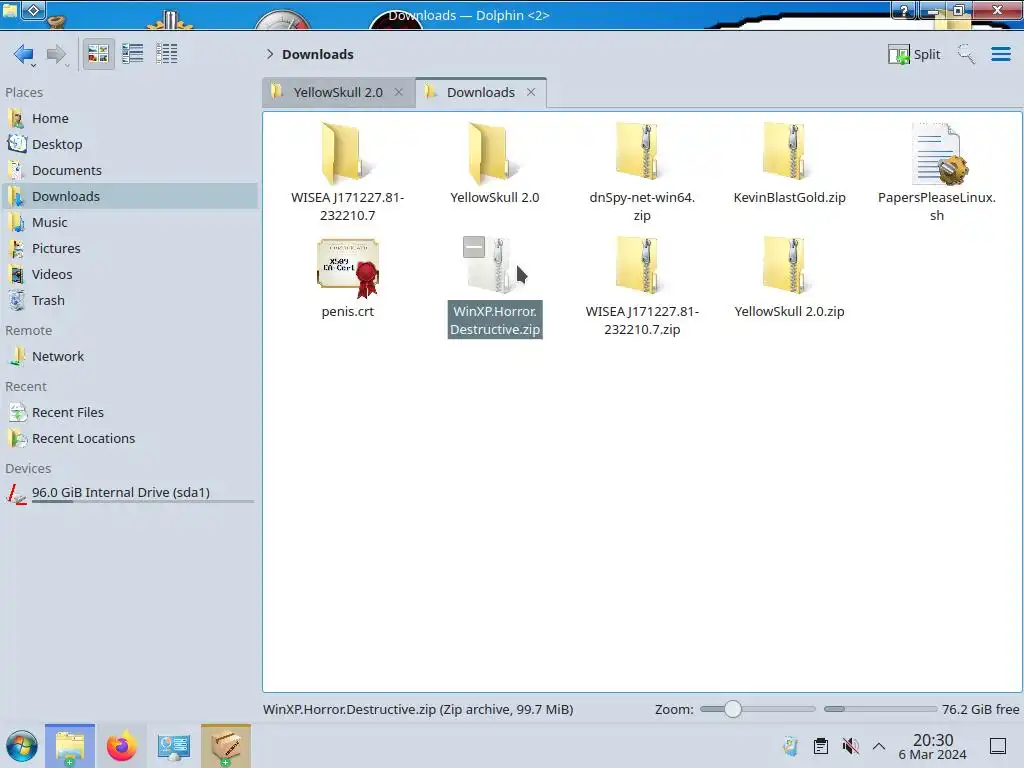1024x768 pixels.
Task: Open Videos in Places
Action: click(x=129, y=274)
